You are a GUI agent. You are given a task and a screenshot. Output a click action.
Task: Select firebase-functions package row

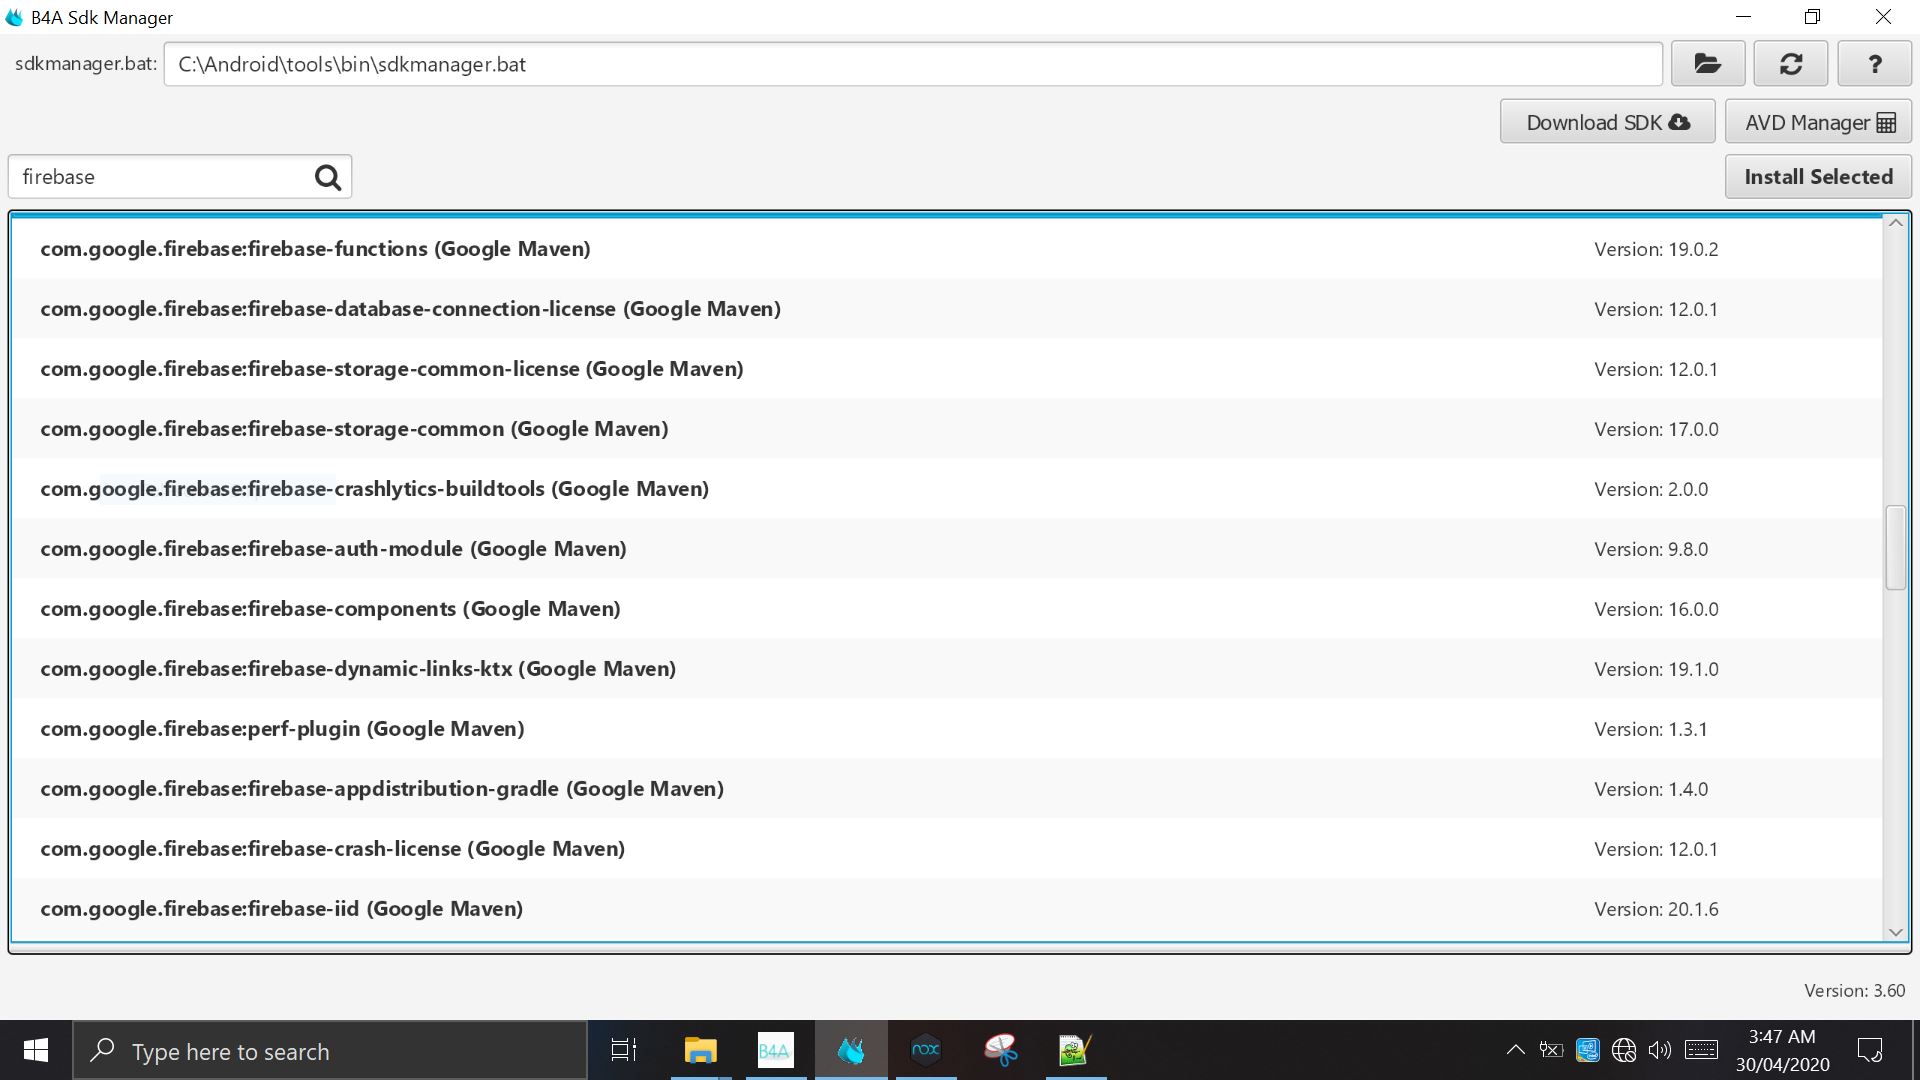pyautogui.click(x=946, y=249)
